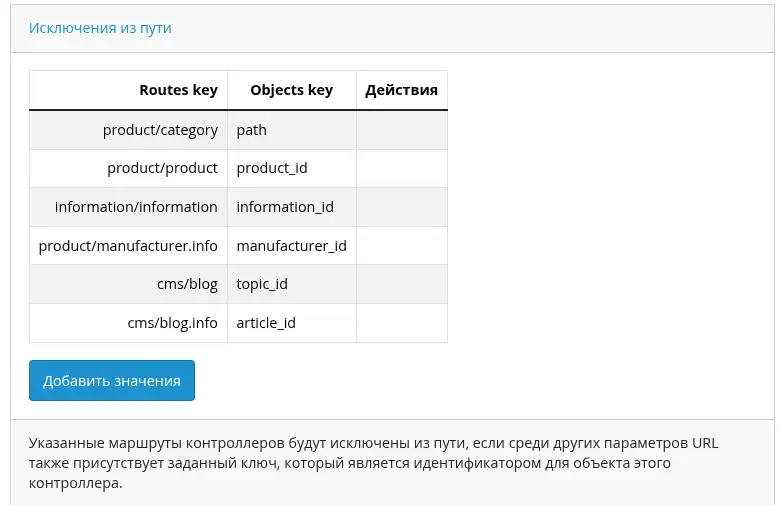Click the 'Исключения из пути' panel heading link
The image size is (782, 505).
coord(100,28)
